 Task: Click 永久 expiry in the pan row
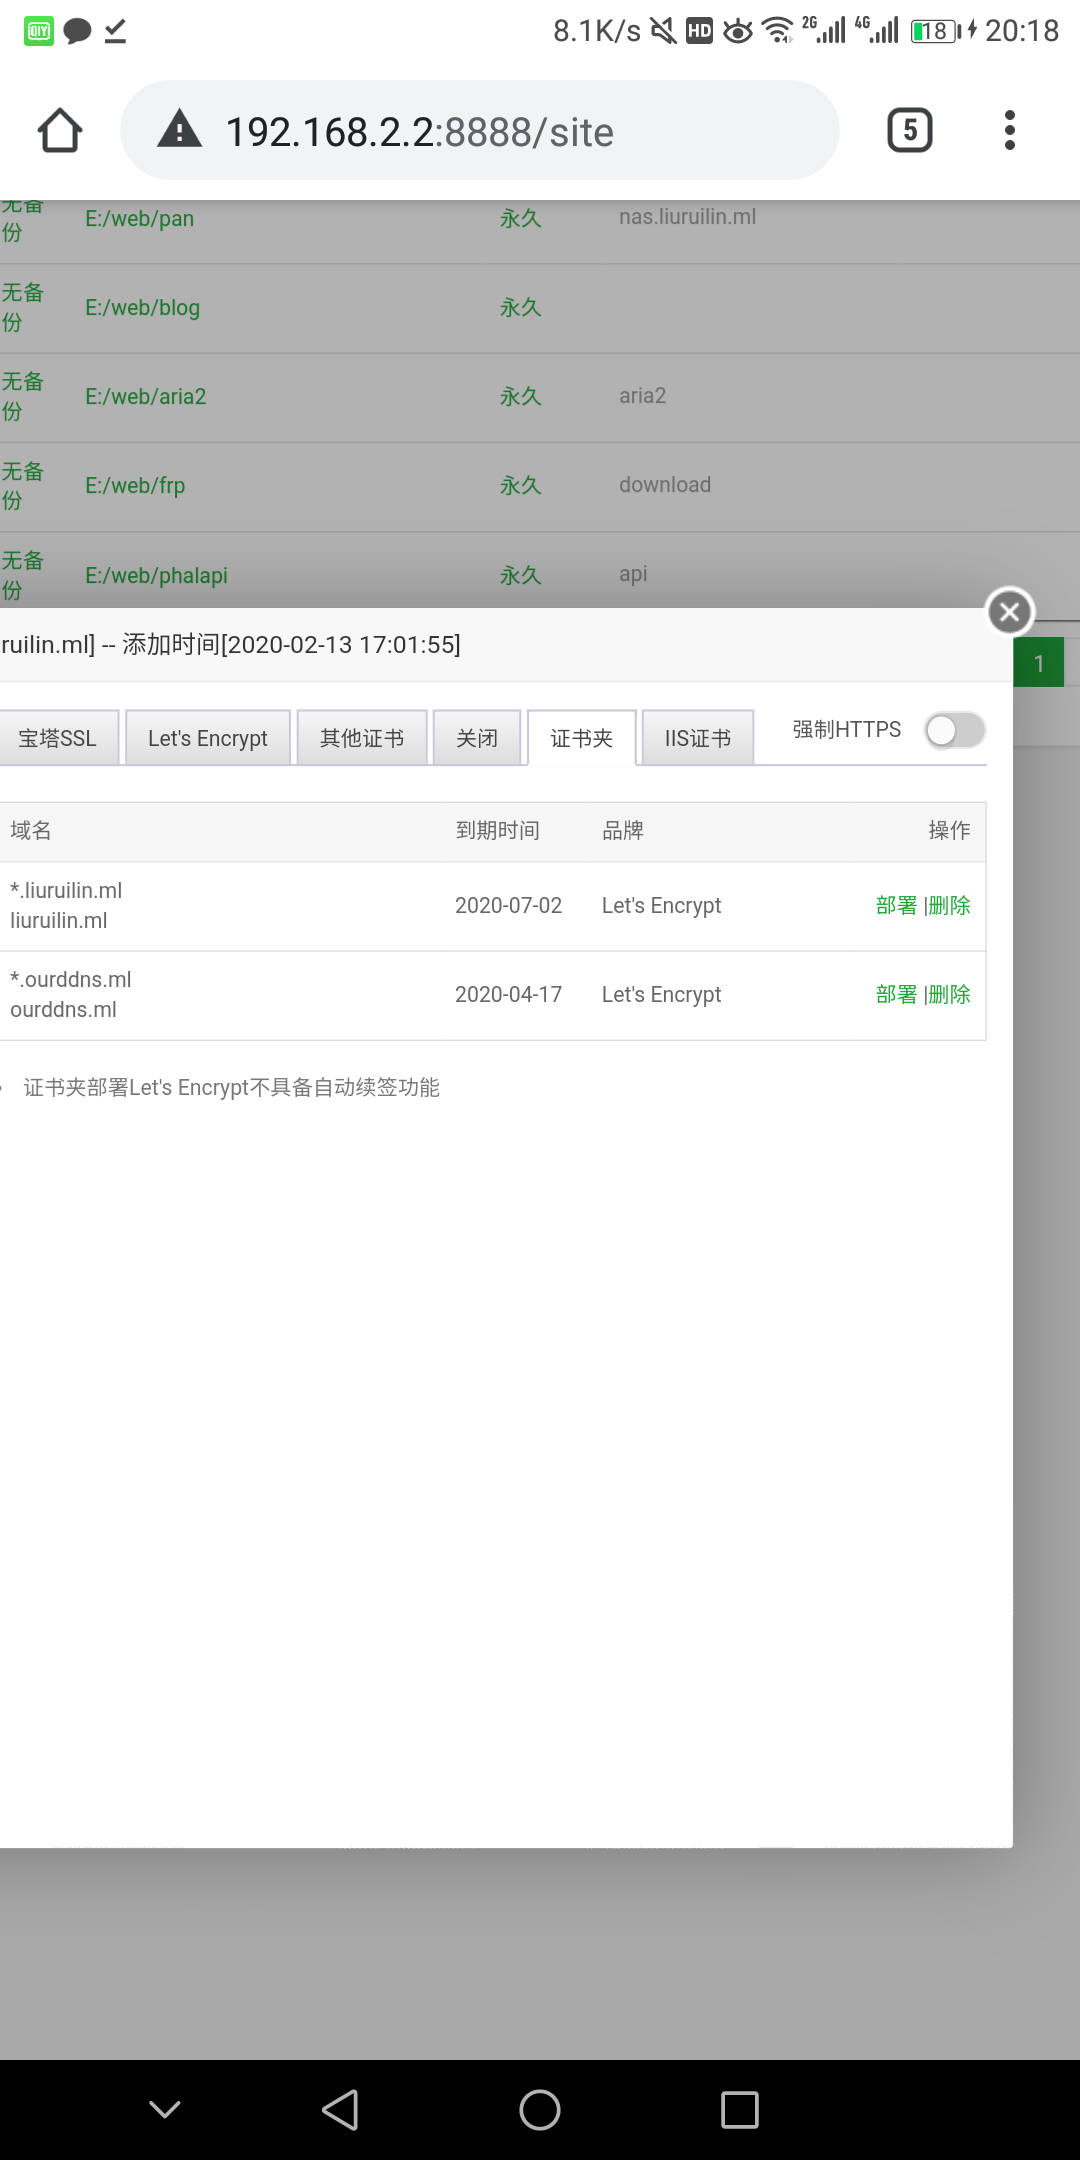(x=521, y=218)
